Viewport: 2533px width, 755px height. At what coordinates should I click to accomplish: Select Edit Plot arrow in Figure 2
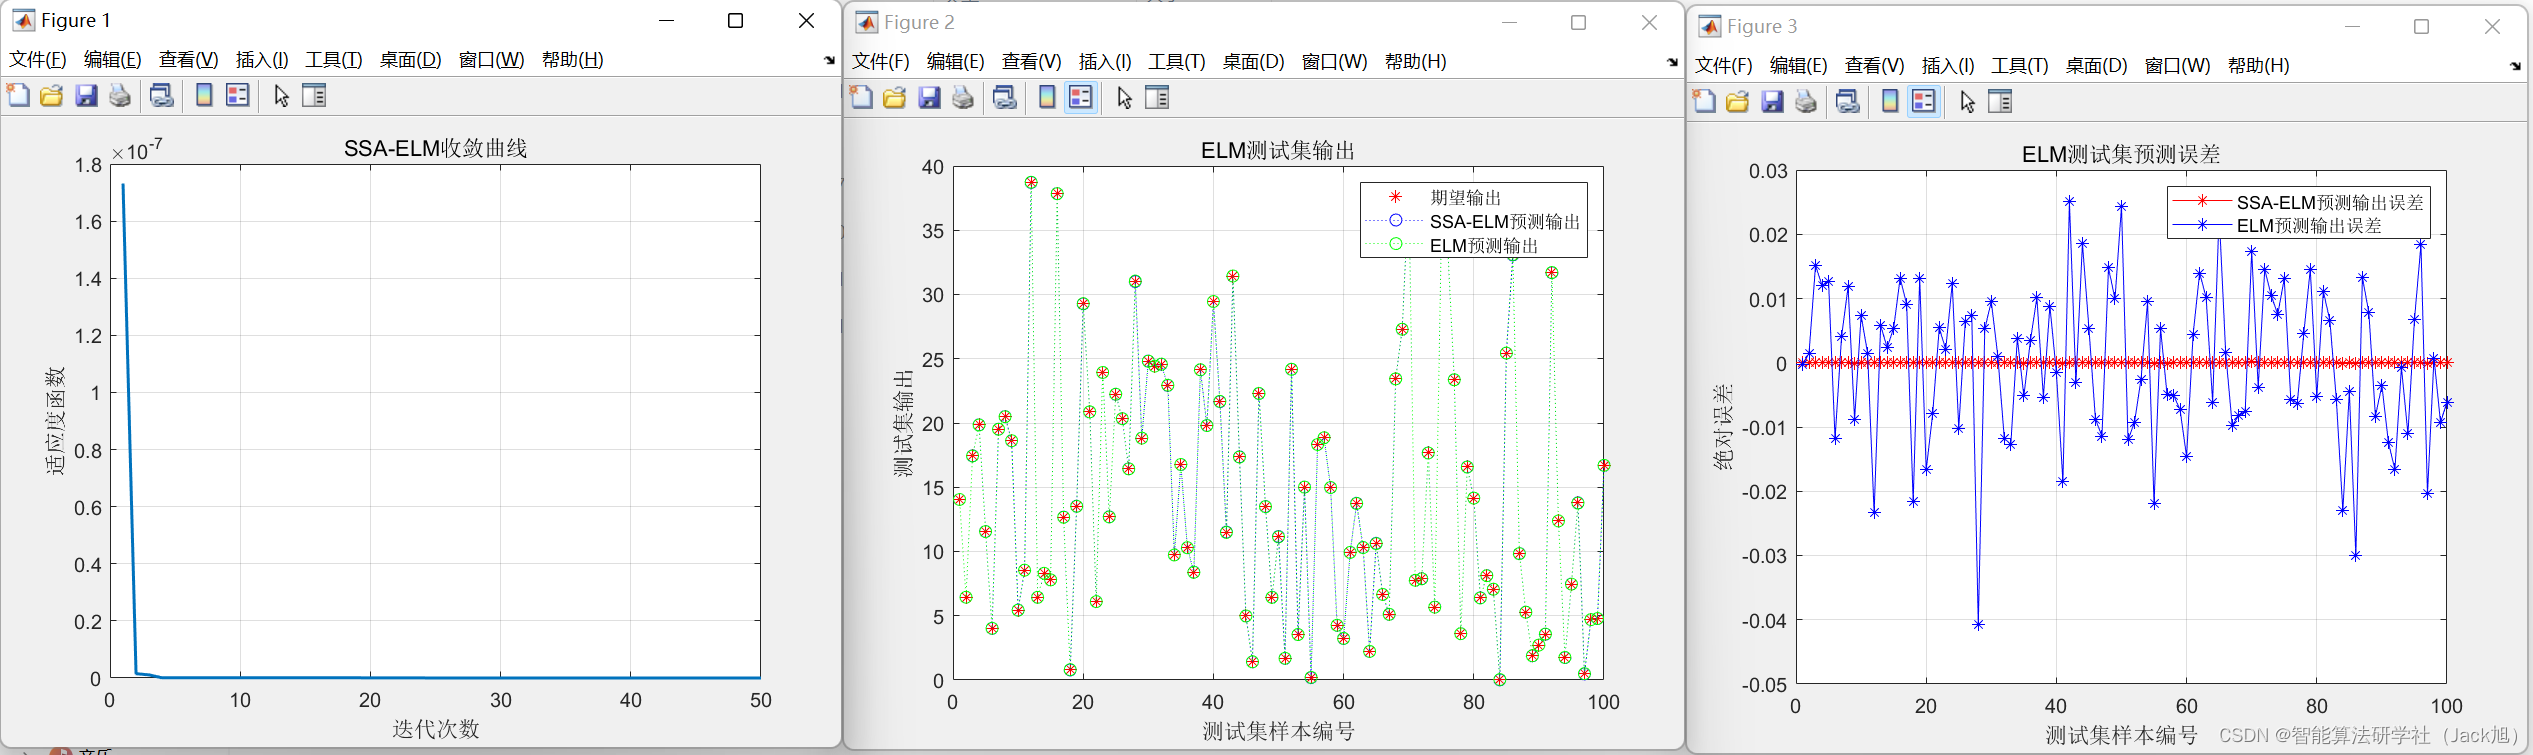1124,98
